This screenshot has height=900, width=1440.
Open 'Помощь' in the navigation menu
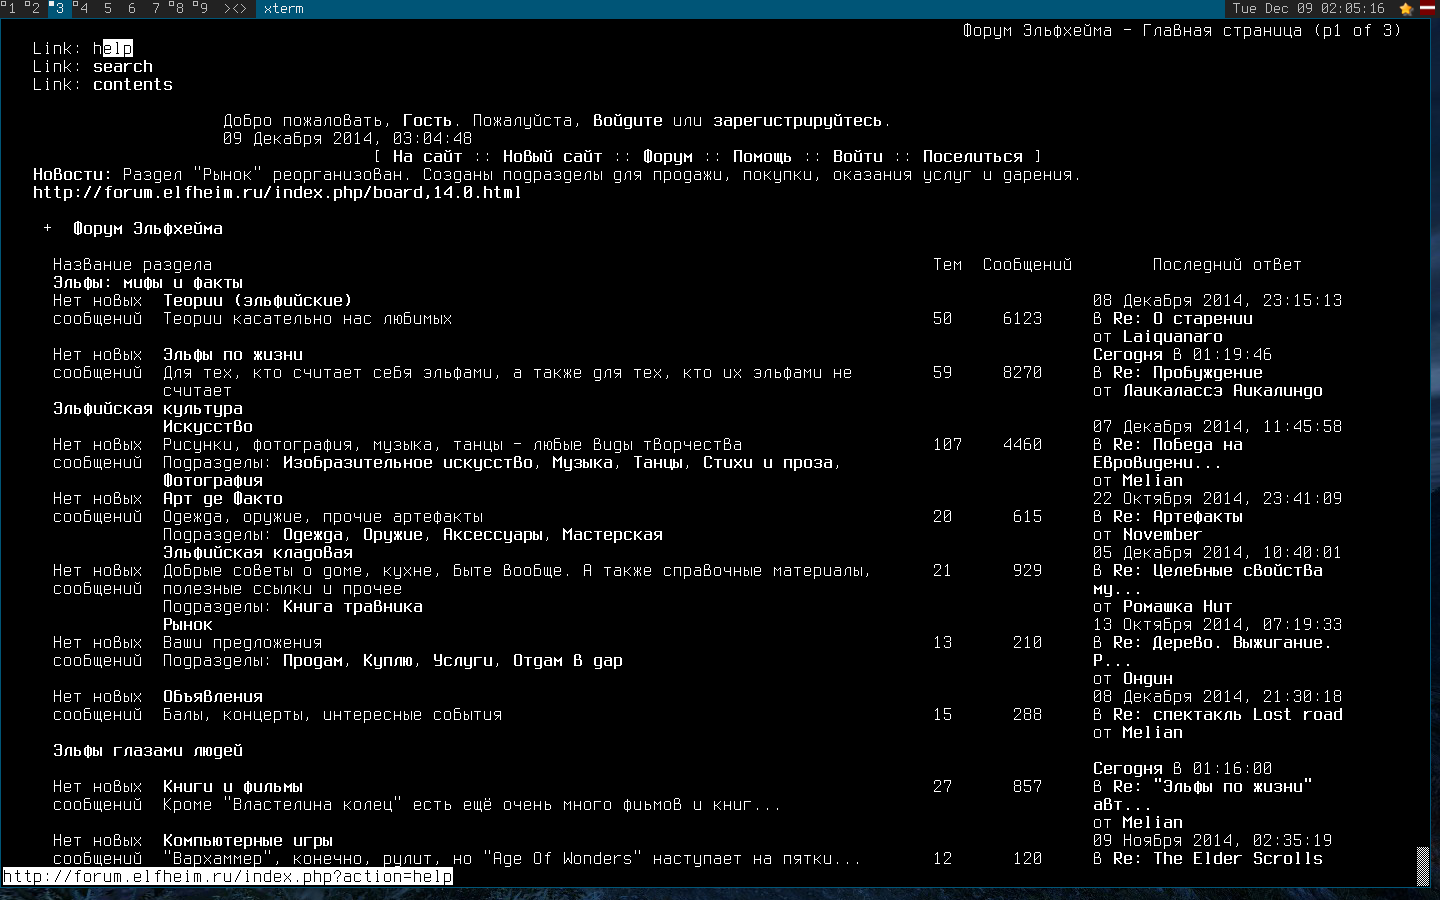click(763, 156)
